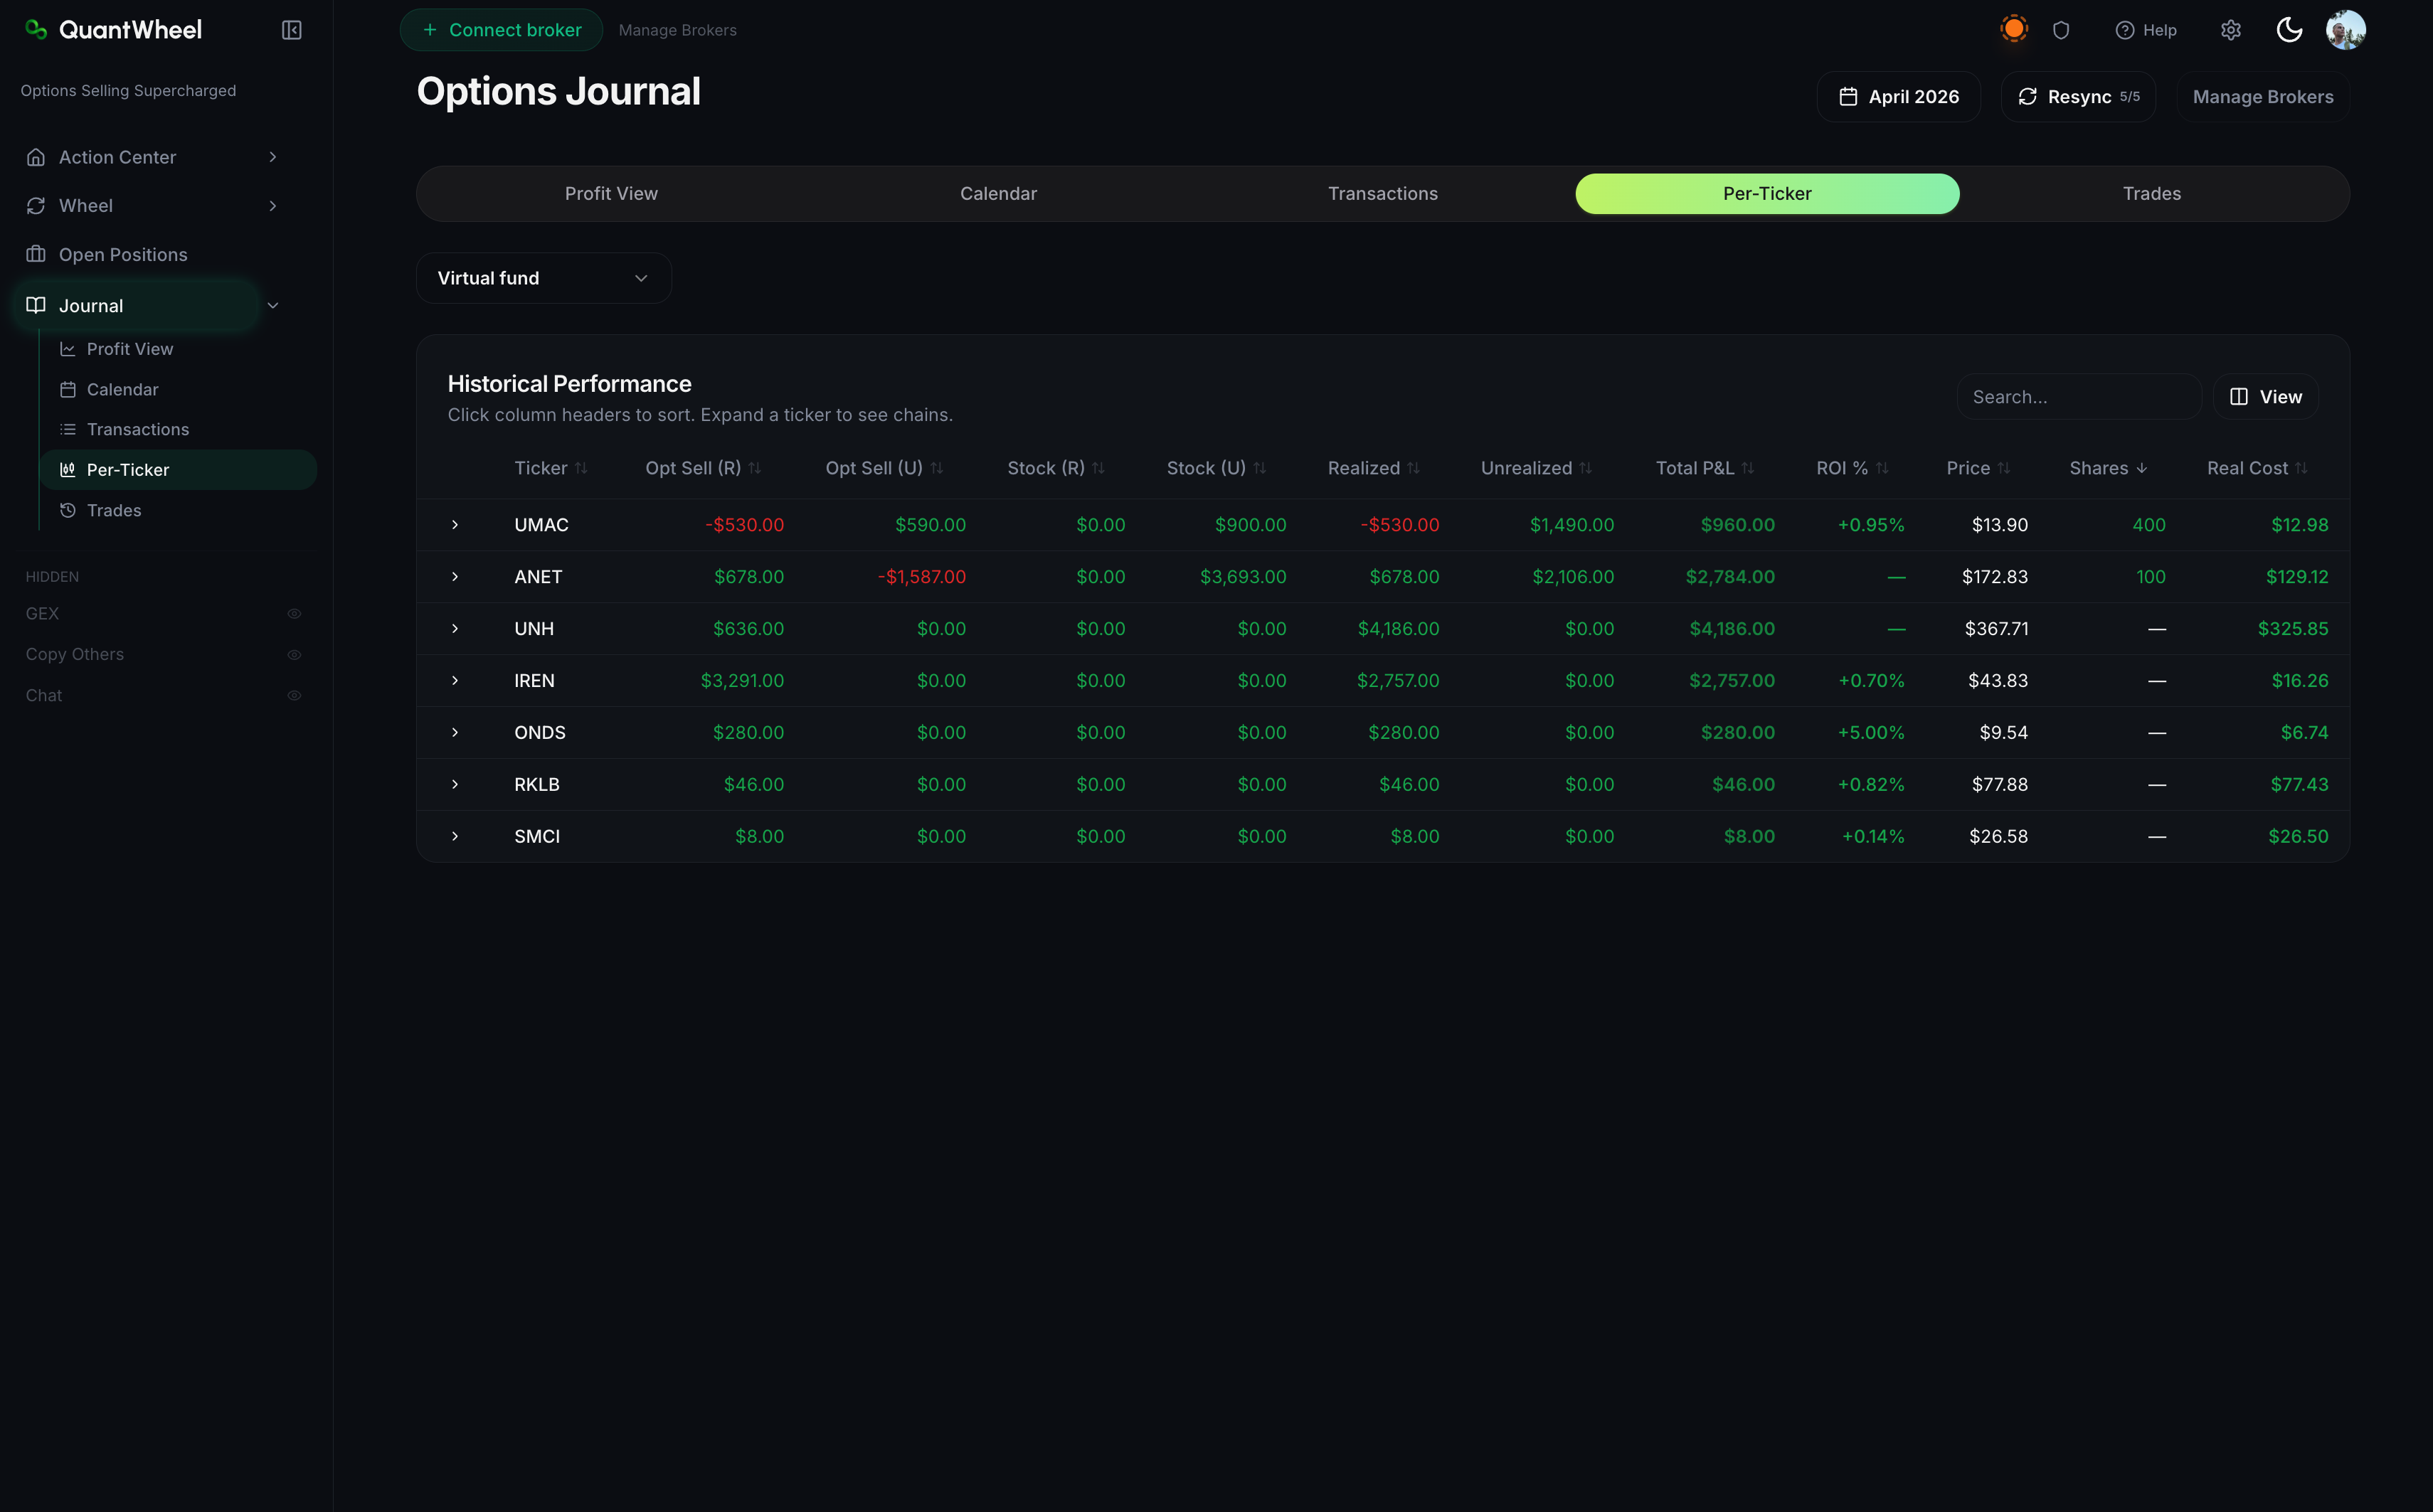Sort by Stock (R) column
The height and width of the screenshot is (1512, 2433).
[x=1056, y=469]
